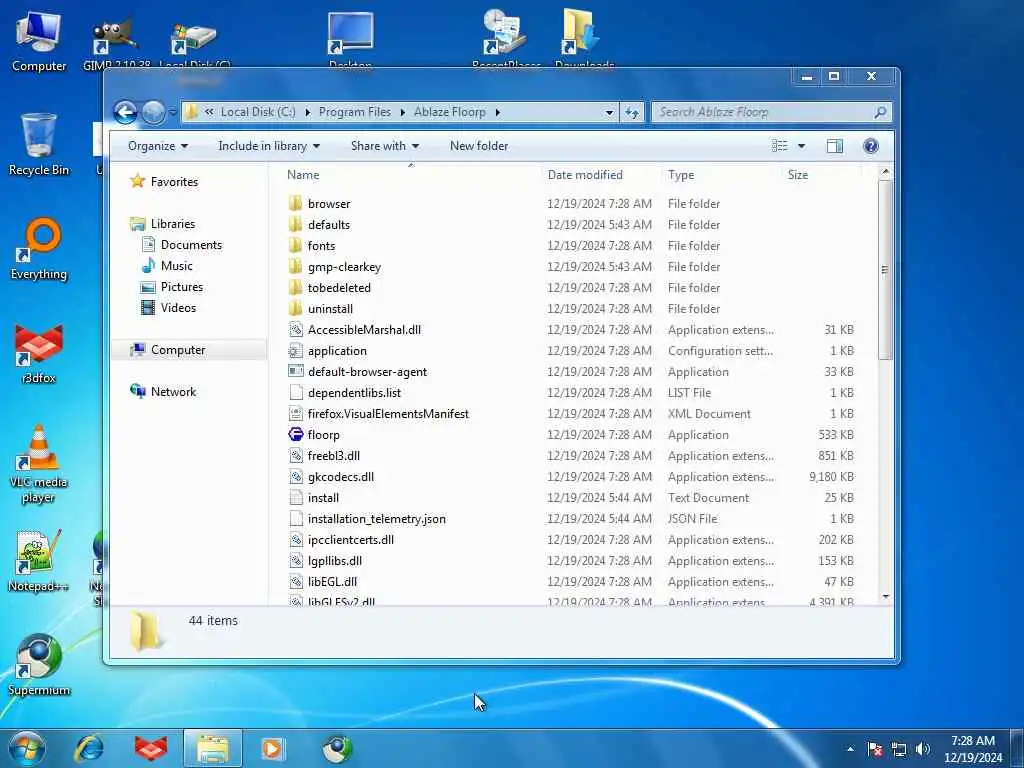
Task: Select the Supermium desktop shortcut
Action: (39, 665)
